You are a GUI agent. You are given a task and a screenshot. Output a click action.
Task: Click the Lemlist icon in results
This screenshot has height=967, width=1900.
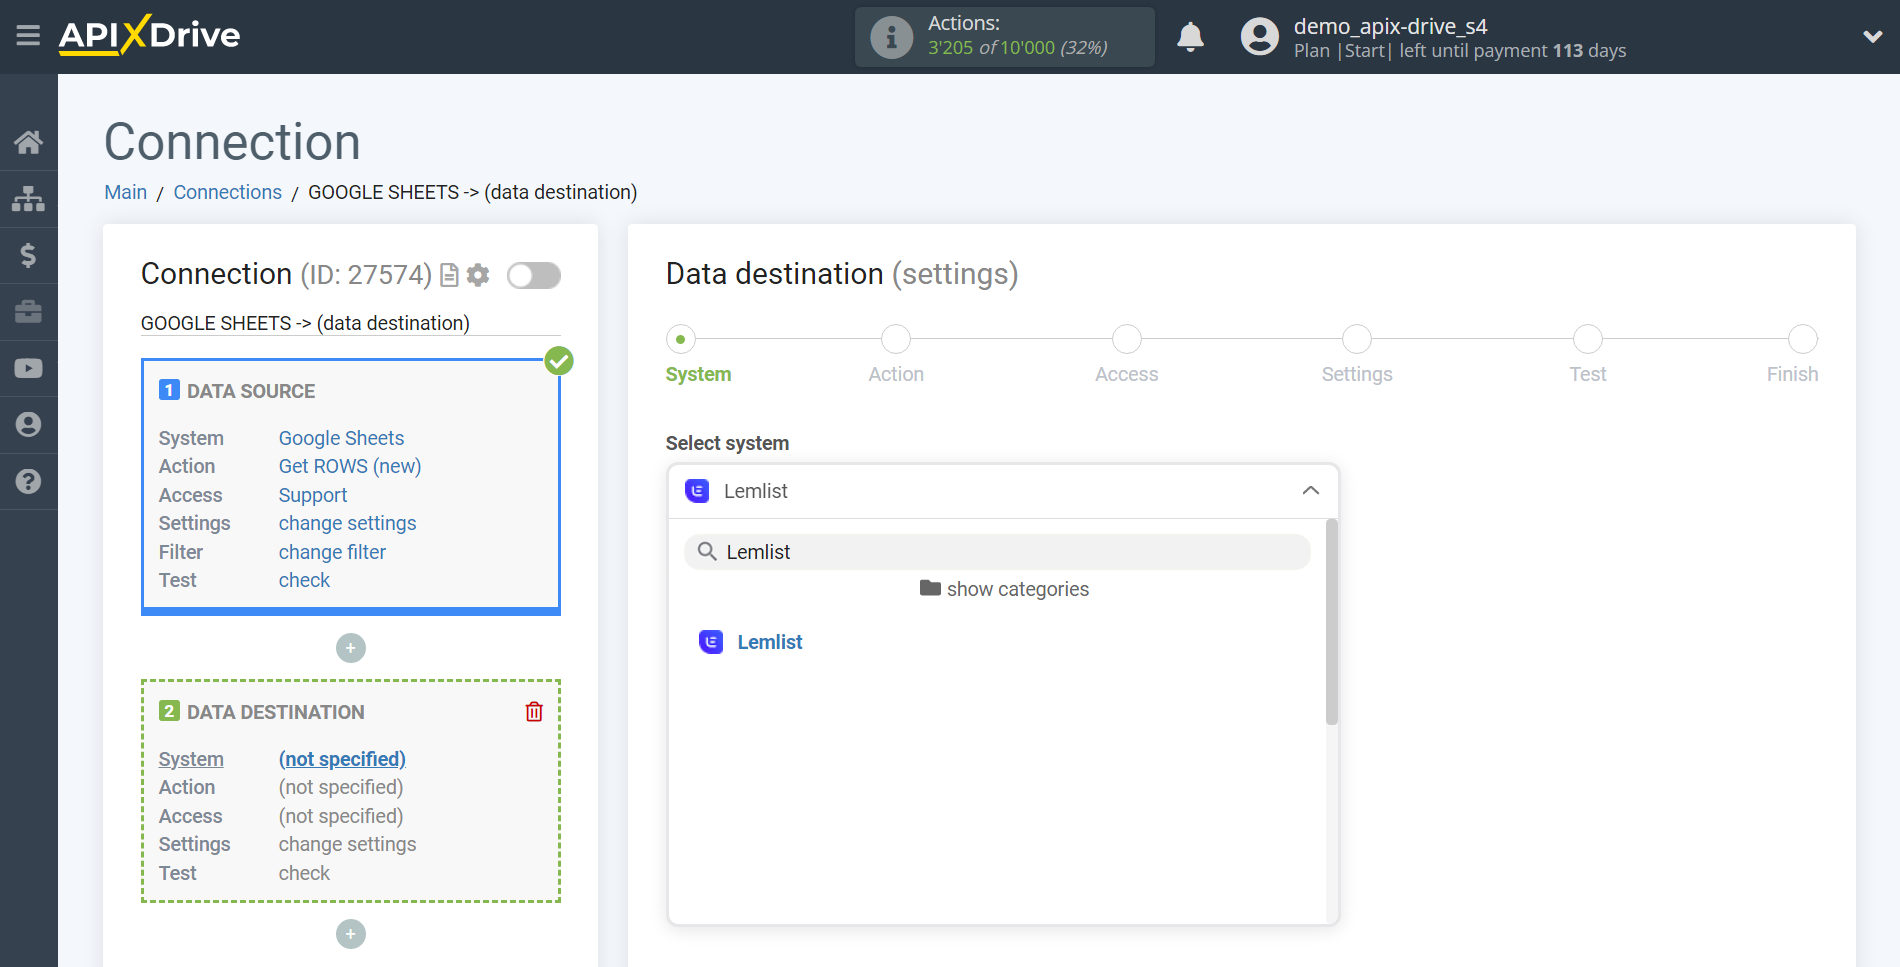711,642
